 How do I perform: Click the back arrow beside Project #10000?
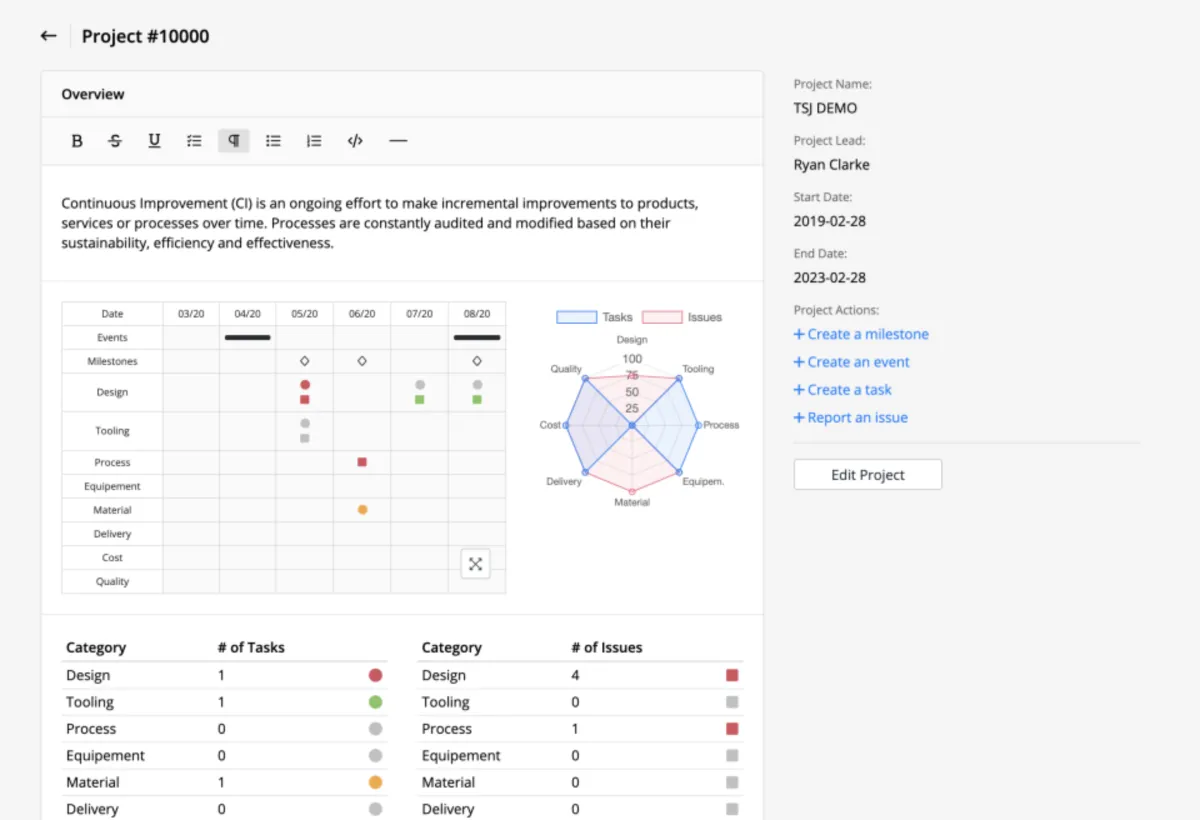tap(48, 36)
